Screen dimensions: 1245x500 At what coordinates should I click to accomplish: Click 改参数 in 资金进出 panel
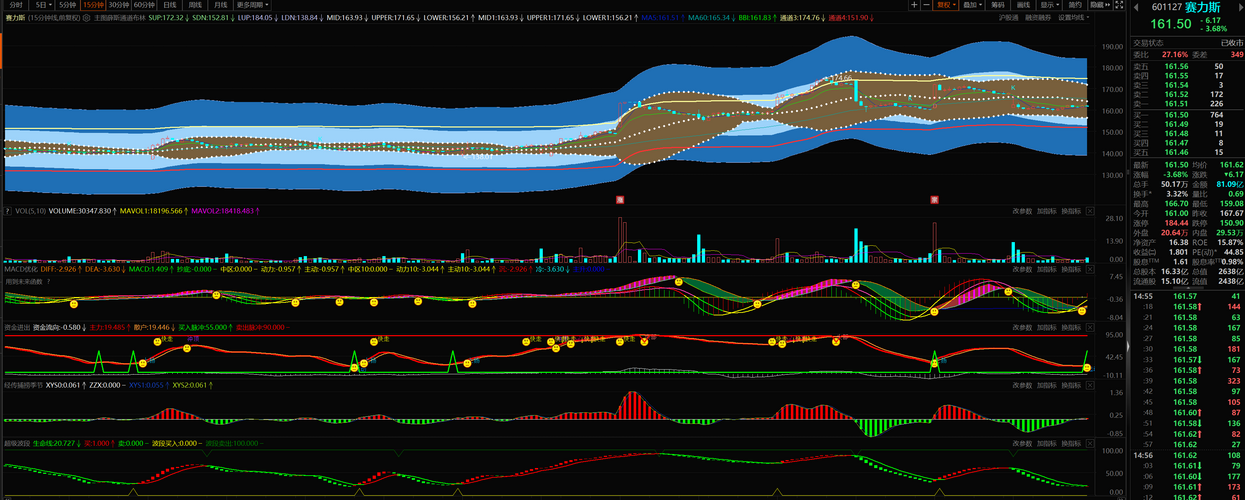click(1021, 326)
